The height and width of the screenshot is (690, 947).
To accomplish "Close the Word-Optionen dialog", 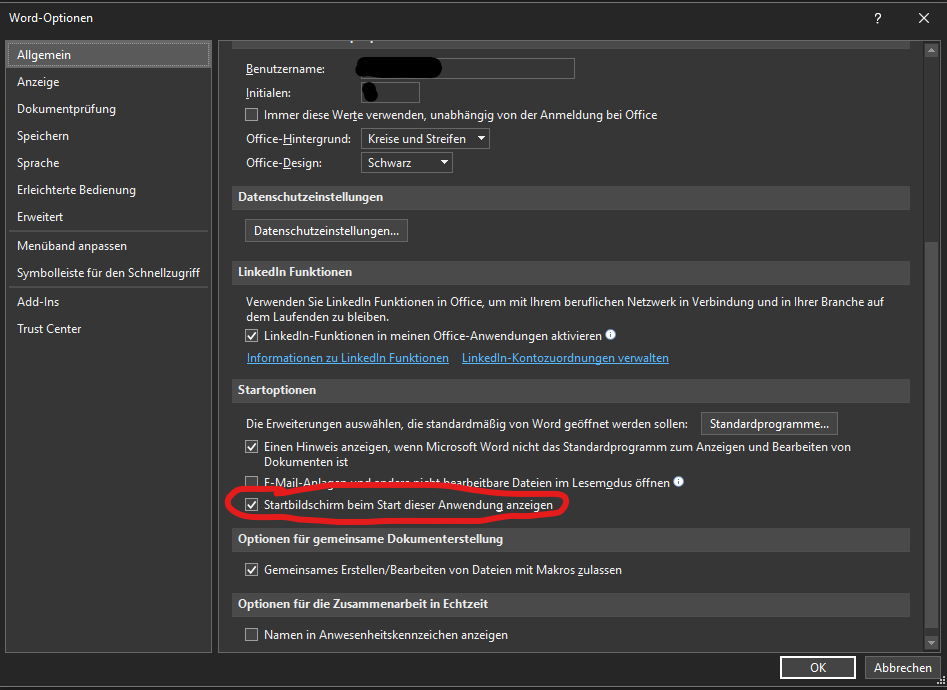I will click(x=924, y=18).
